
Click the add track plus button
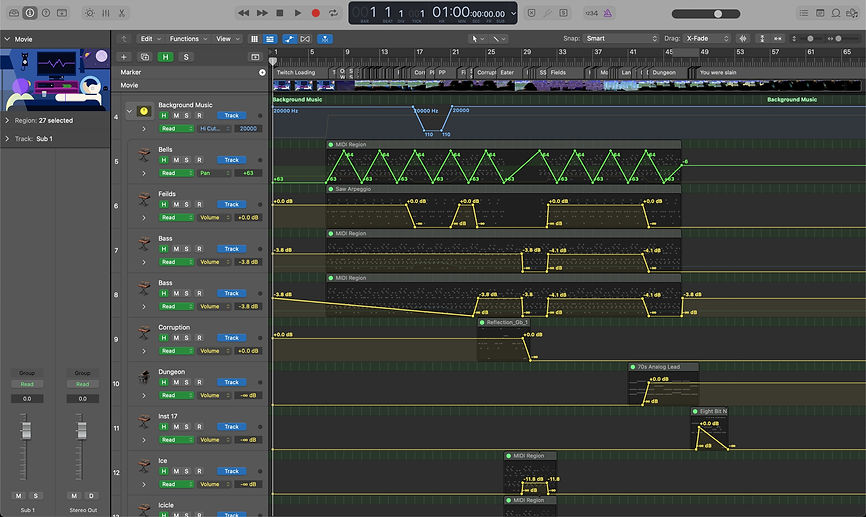click(124, 57)
